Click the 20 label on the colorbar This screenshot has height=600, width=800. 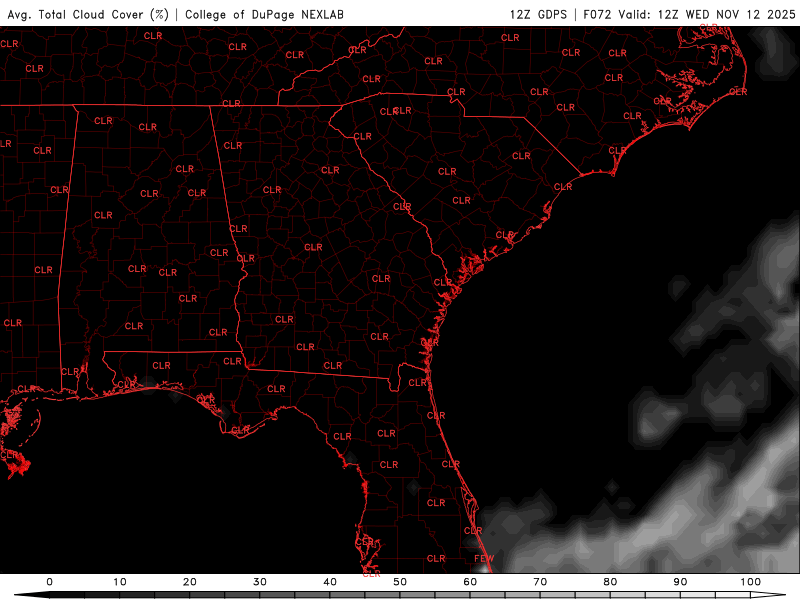tap(190, 582)
